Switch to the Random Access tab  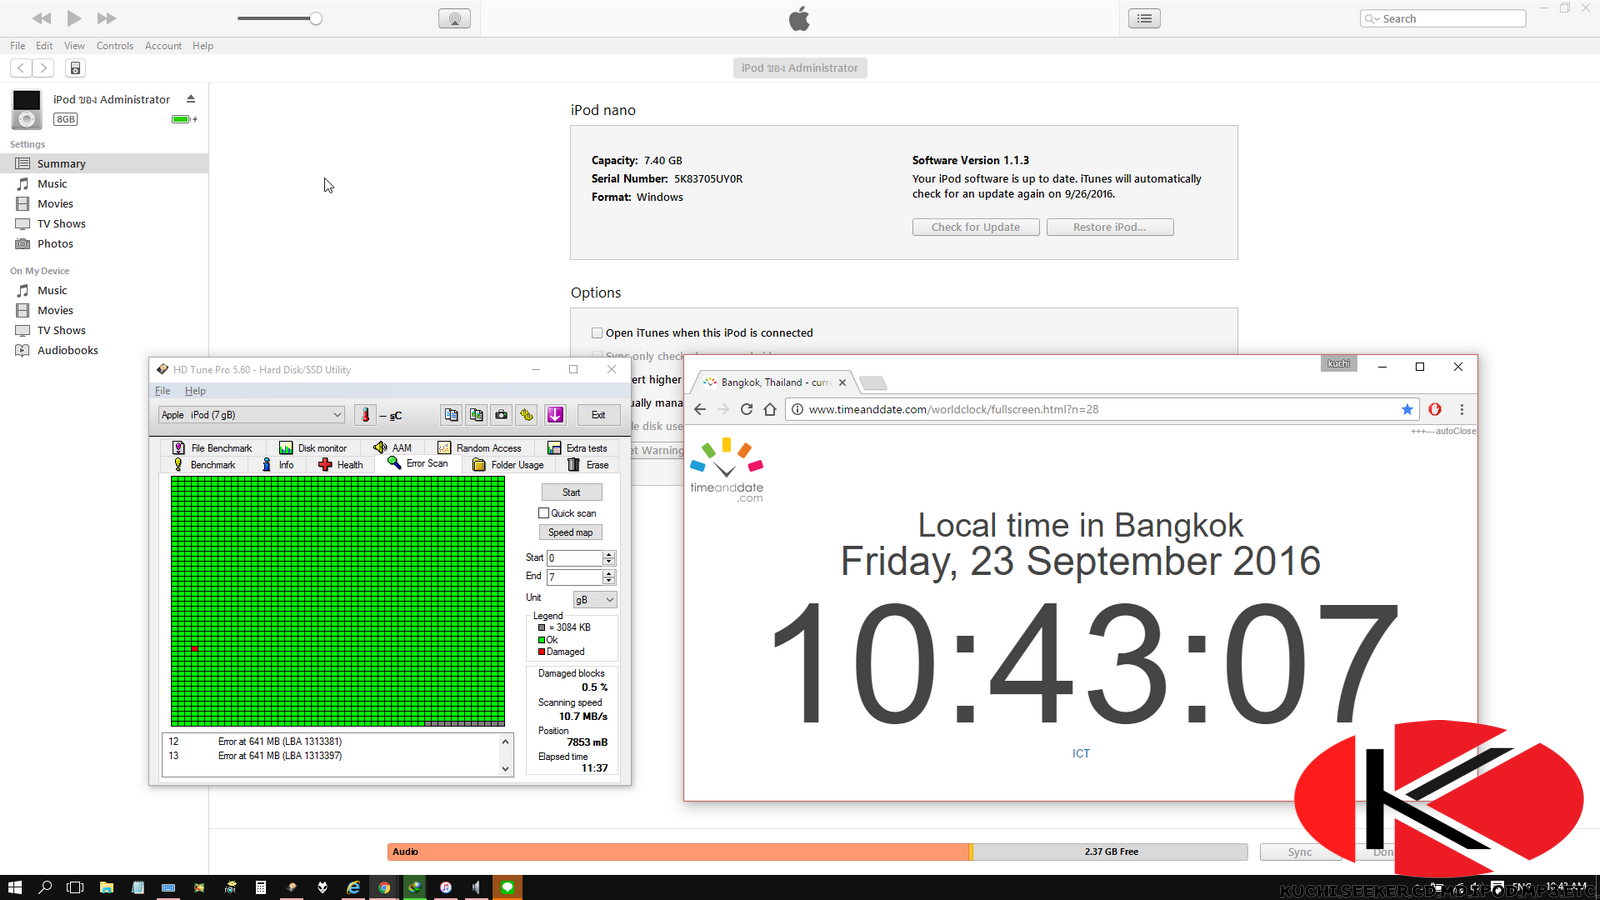pos(479,448)
